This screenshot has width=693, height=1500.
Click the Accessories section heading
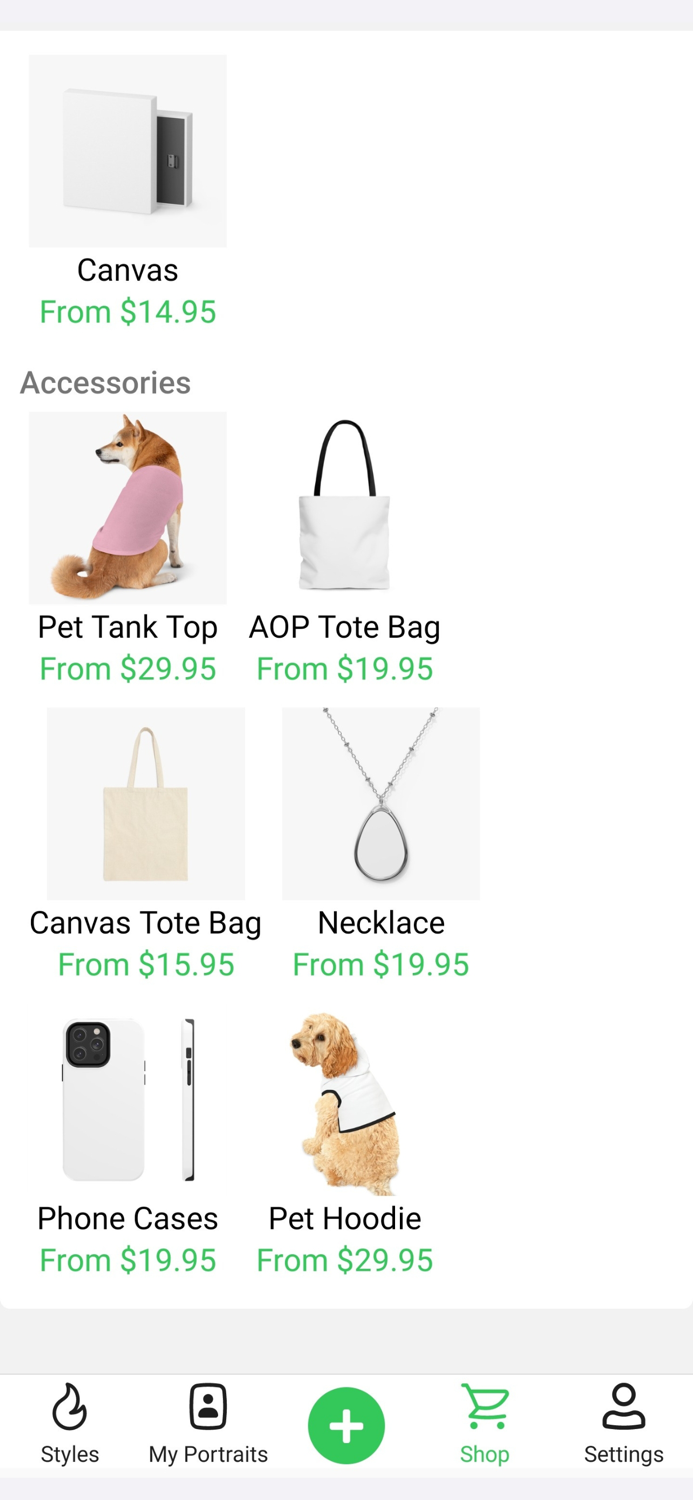pos(105,383)
